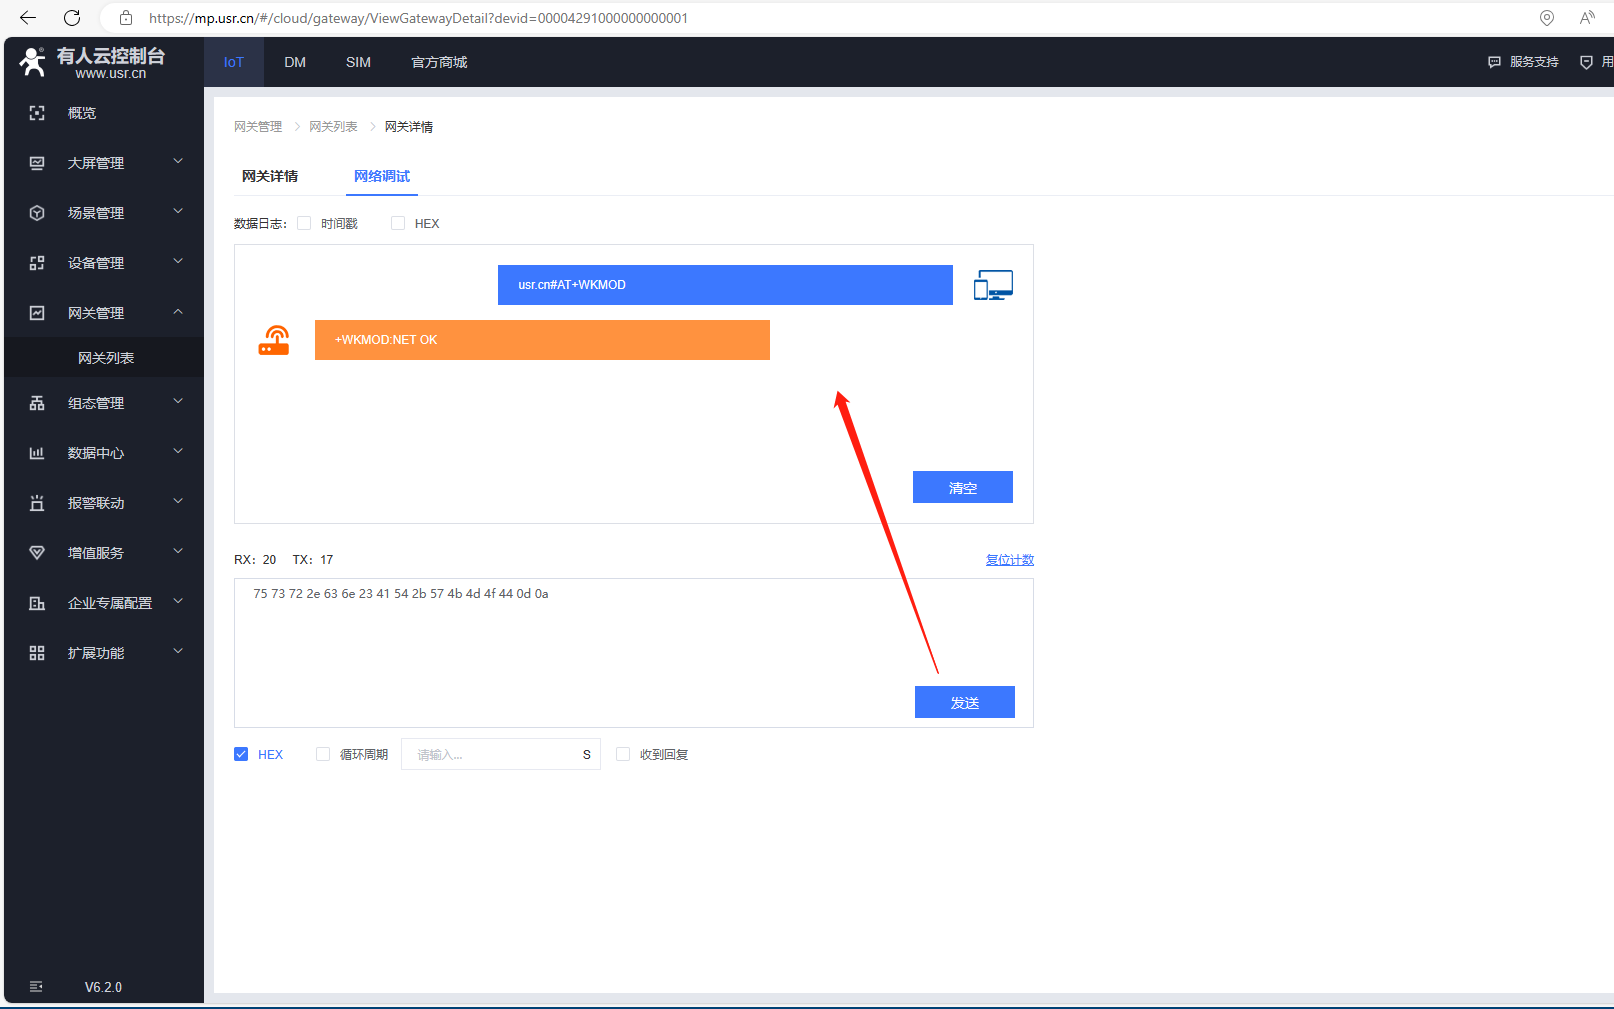
Task: Switch to the DM top tab
Action: click(295, 62)
